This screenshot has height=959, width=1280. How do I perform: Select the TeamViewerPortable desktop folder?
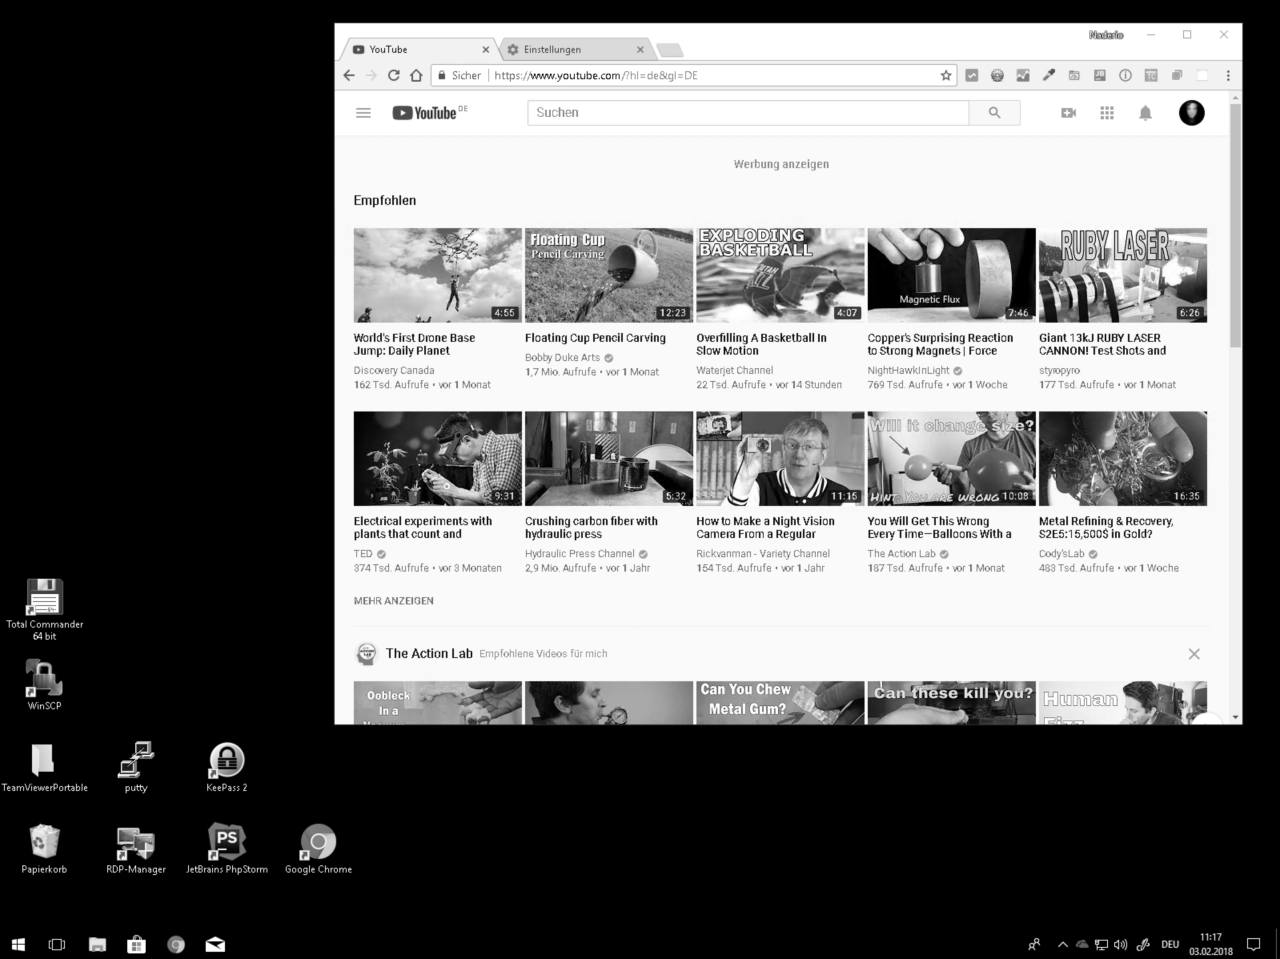pos(44,767)
